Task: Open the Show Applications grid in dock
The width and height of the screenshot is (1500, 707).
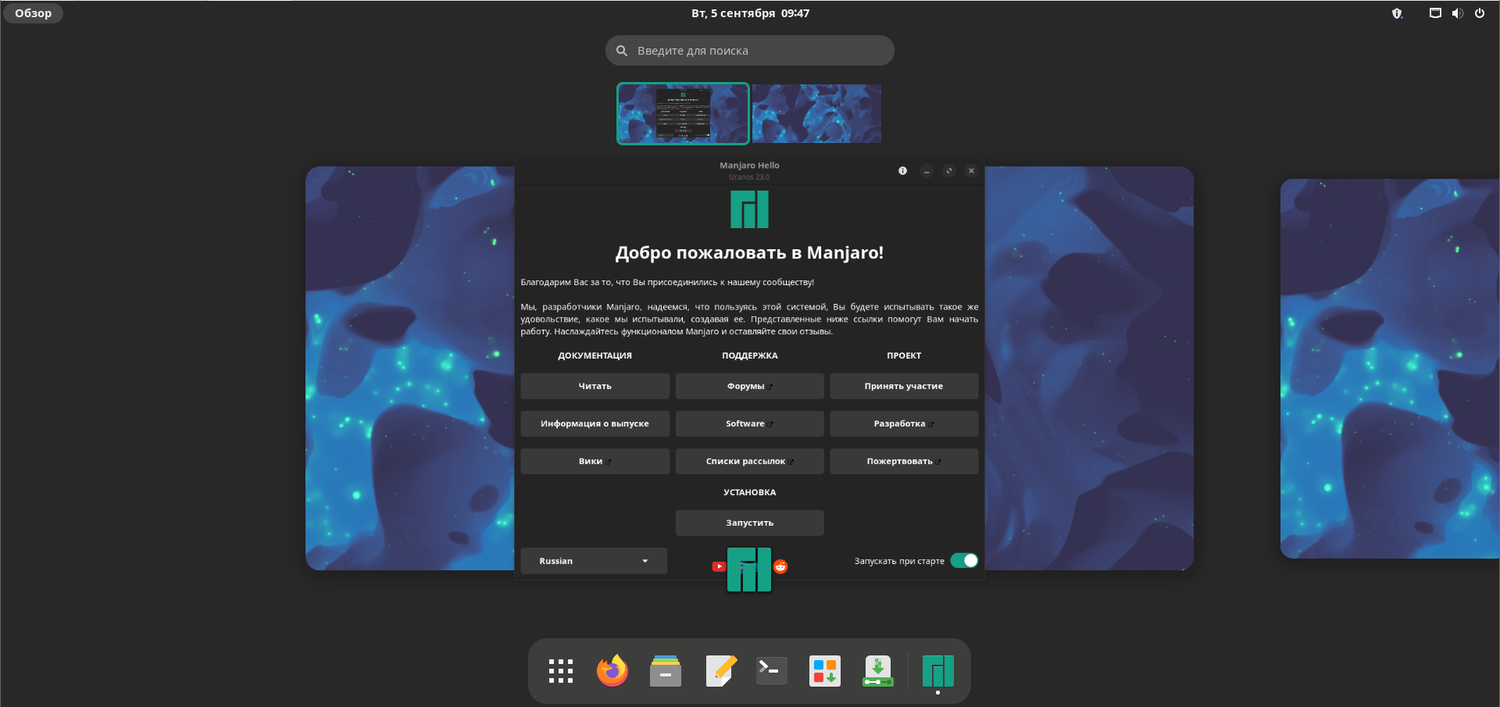Action: coord(561,671)
